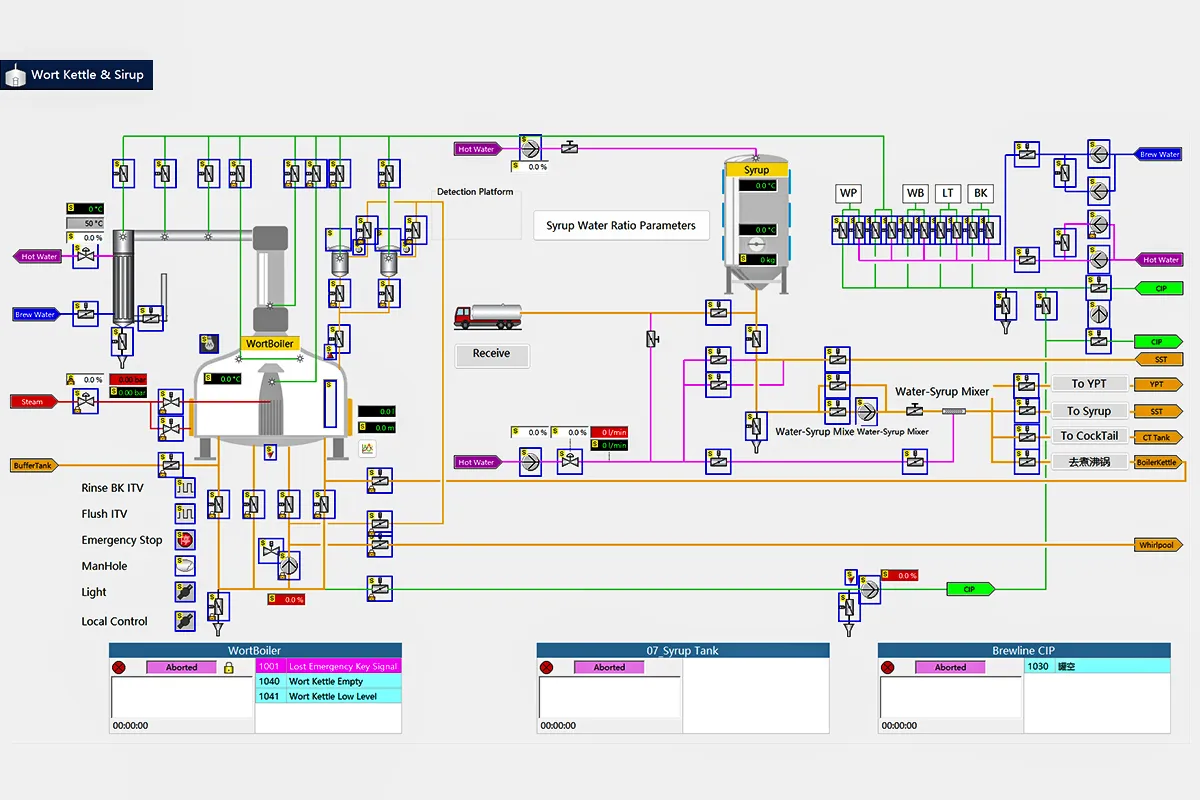Click the syrup tanker truck icon
The image size is (1200, 800).
(488, 316)
